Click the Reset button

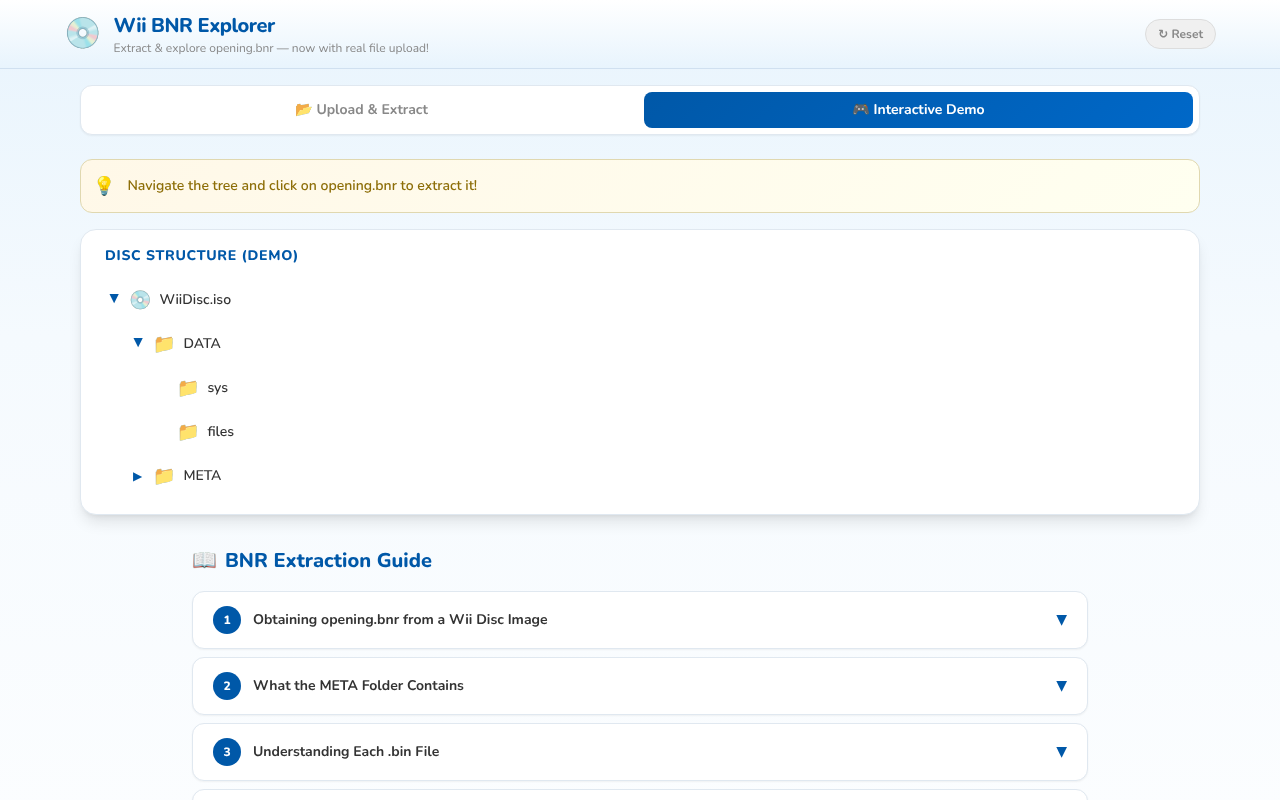pyautogui.click(x=1180, y=34)
